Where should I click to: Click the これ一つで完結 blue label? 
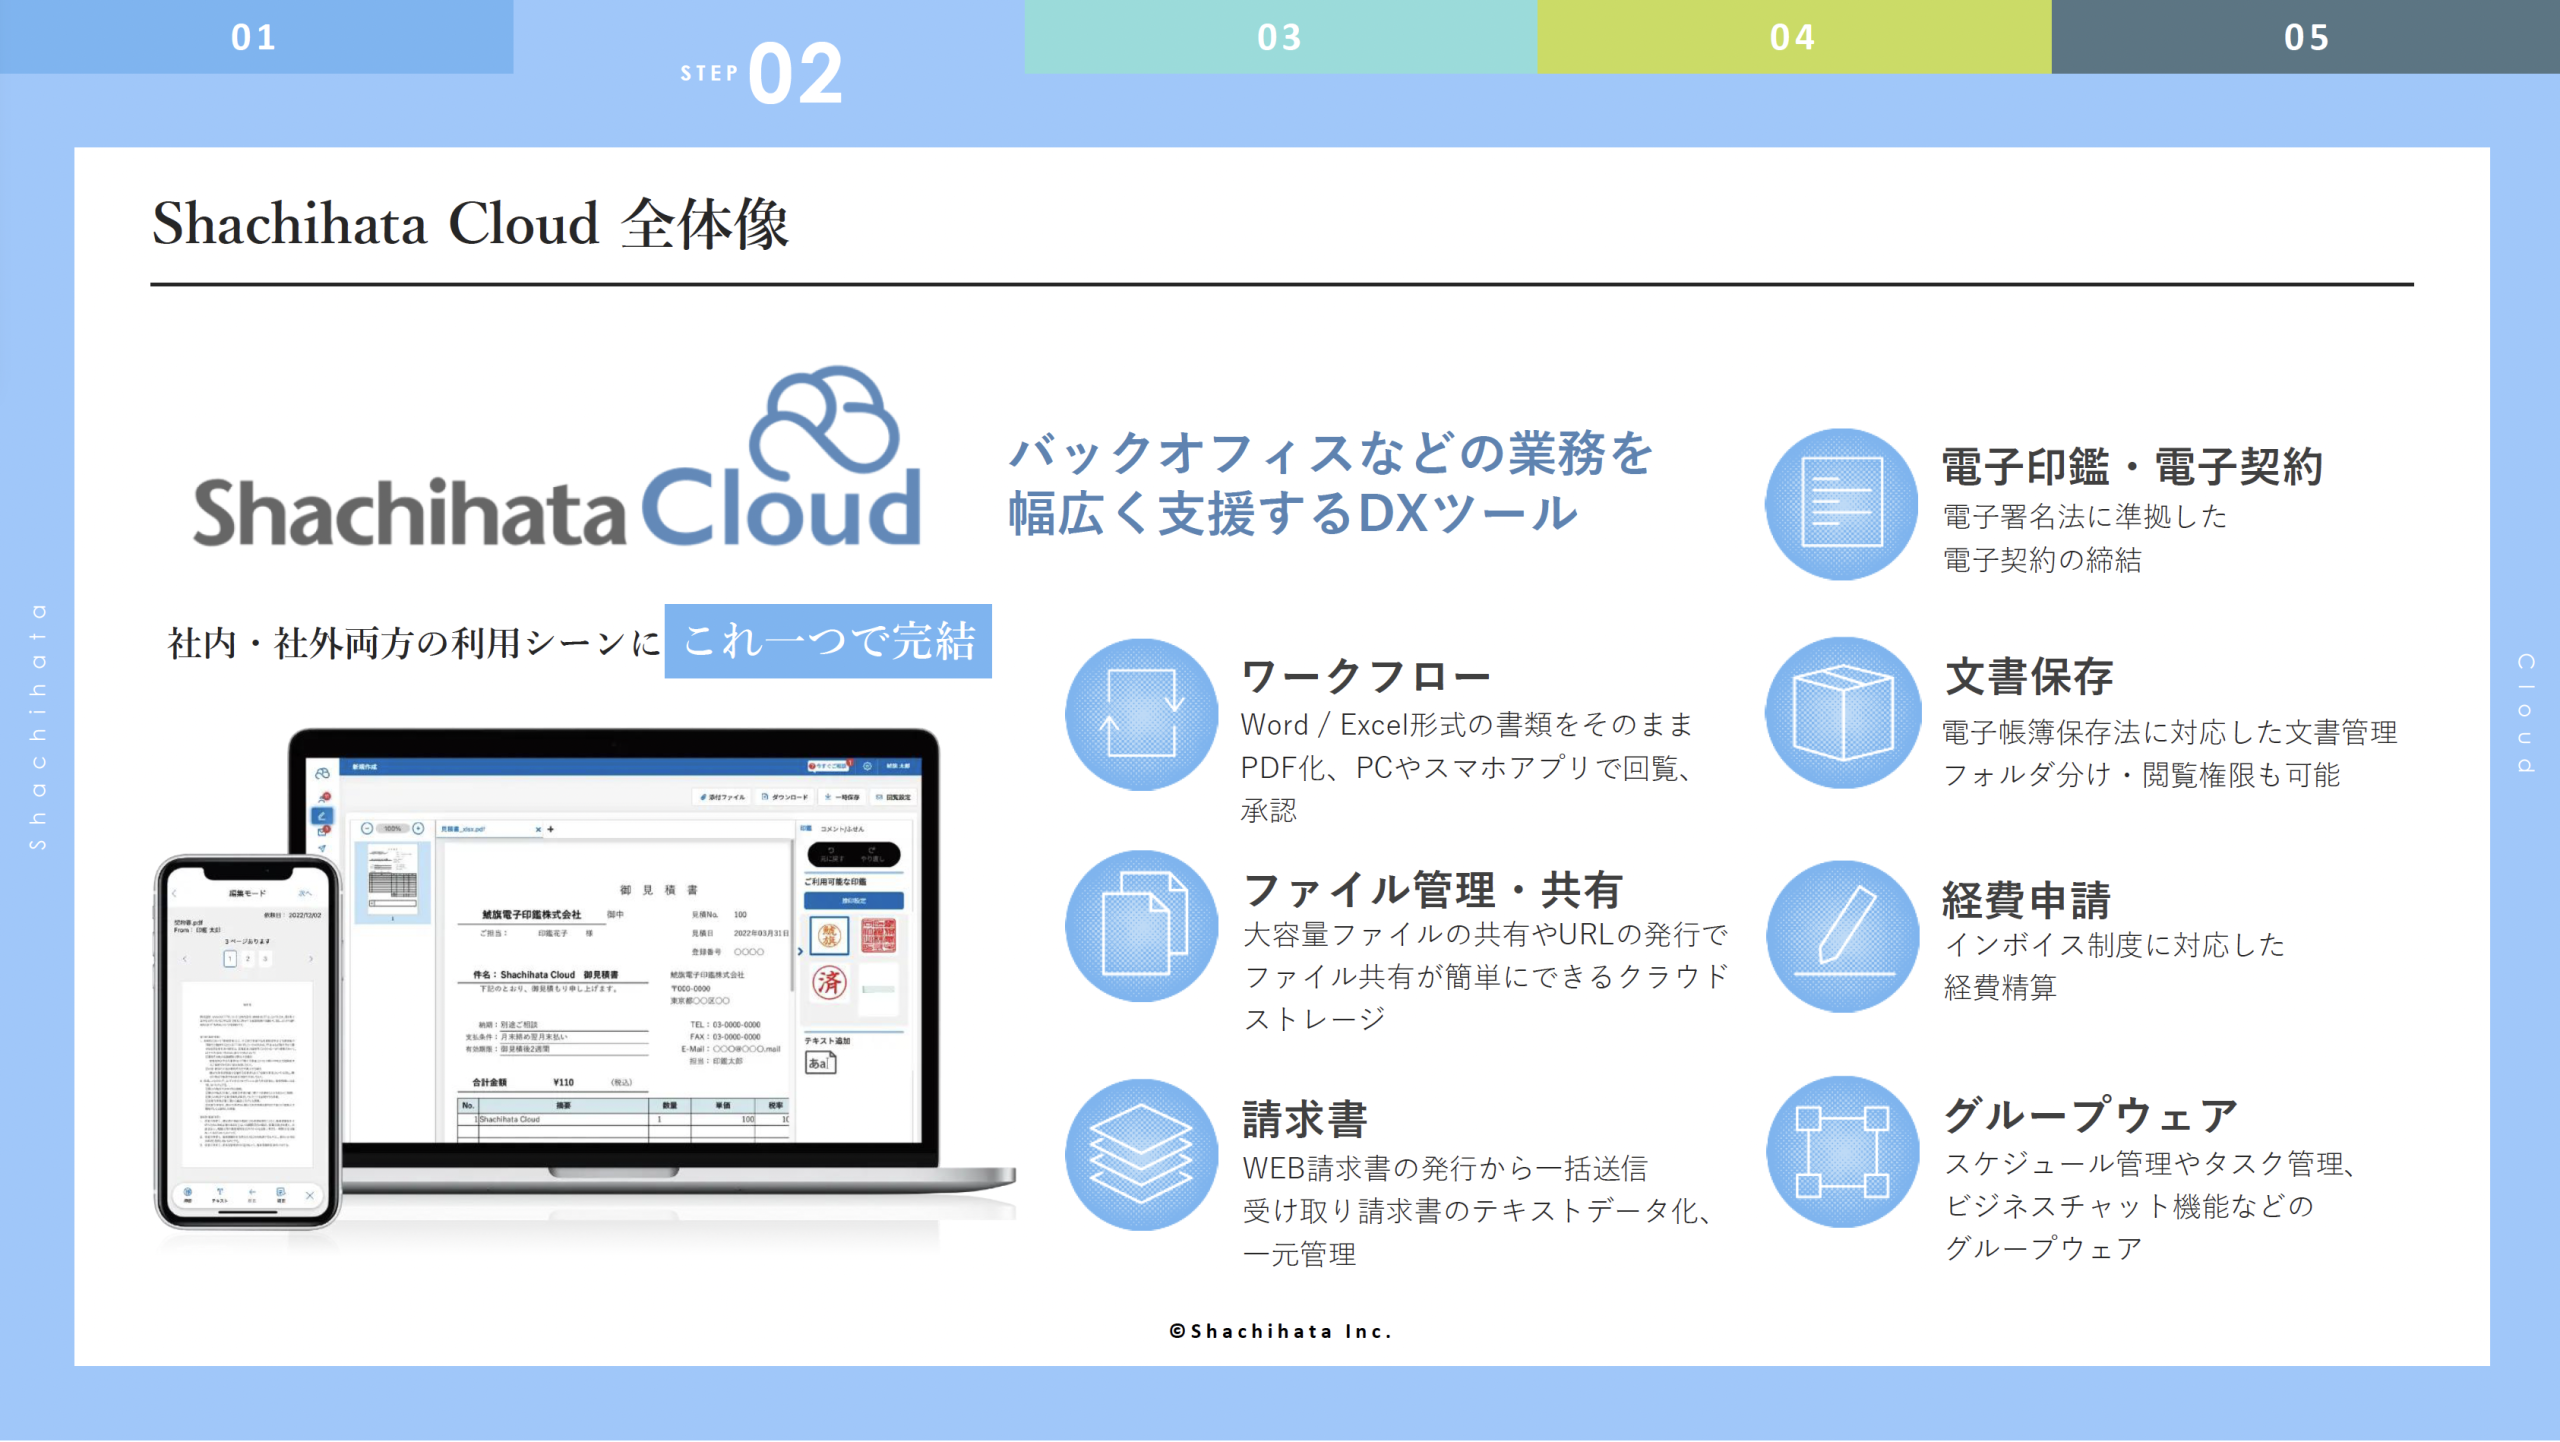click(x=828, y=641)
